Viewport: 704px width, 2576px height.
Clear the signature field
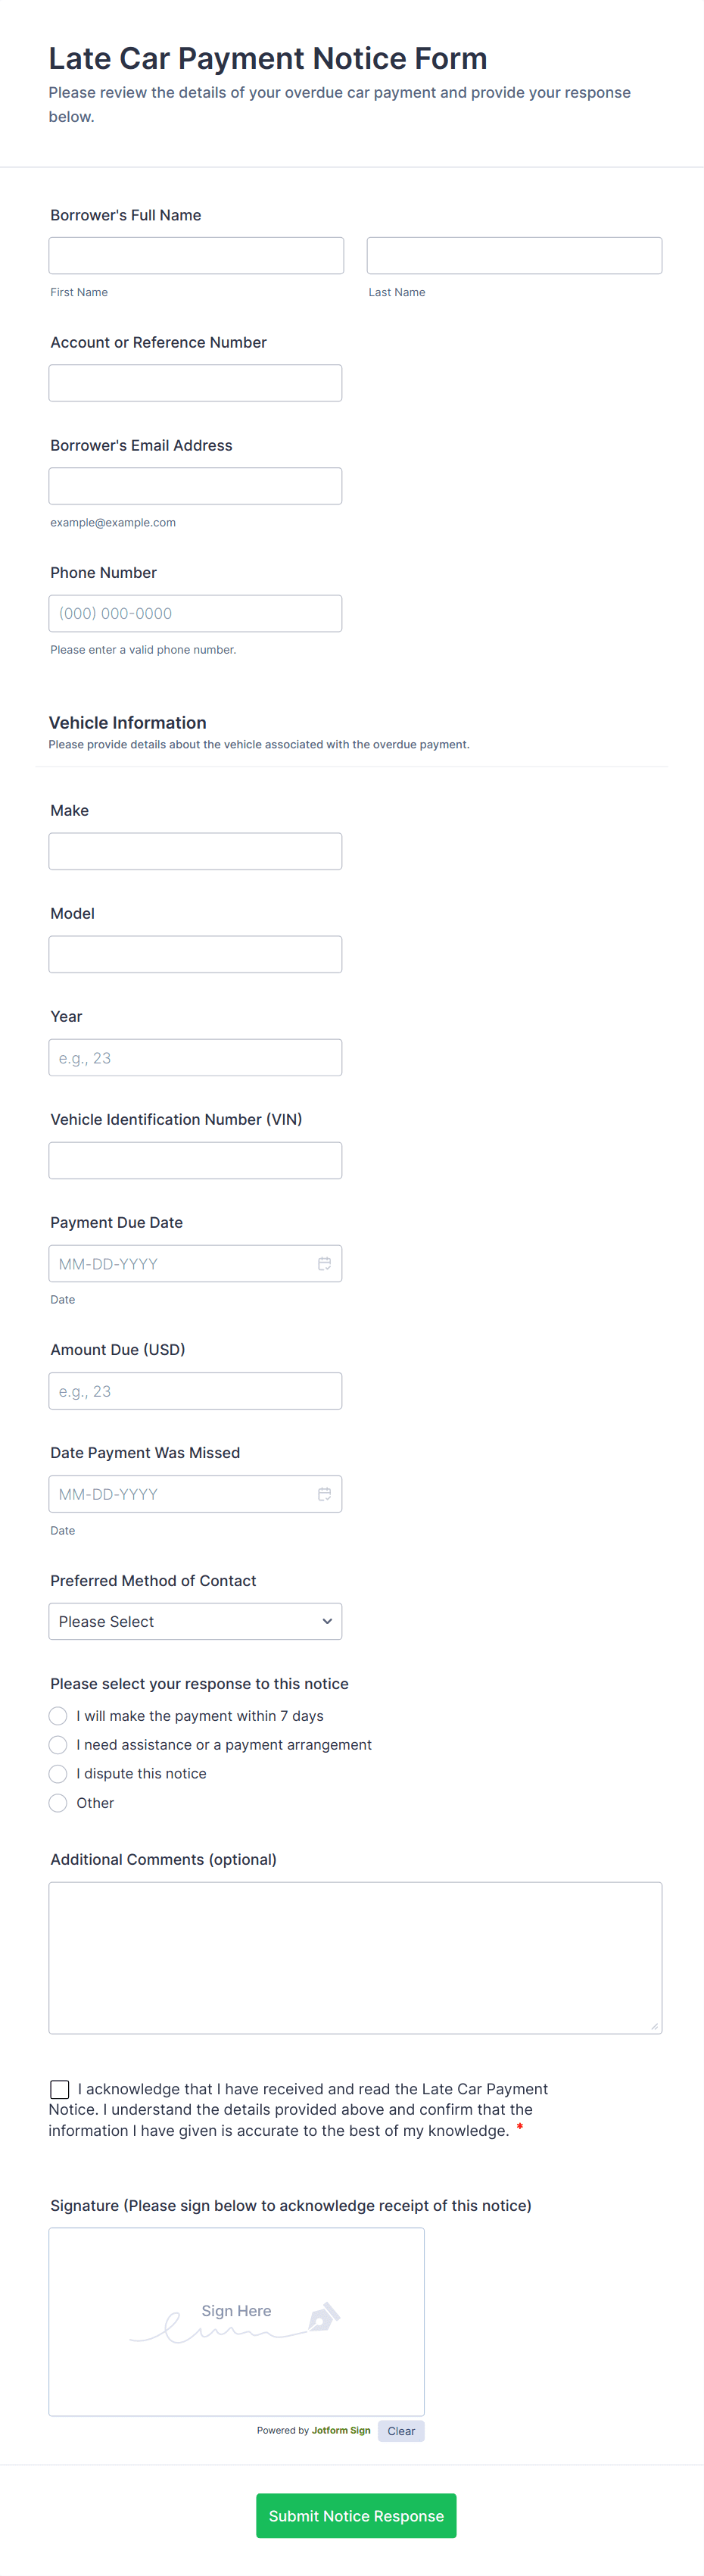401,2431
